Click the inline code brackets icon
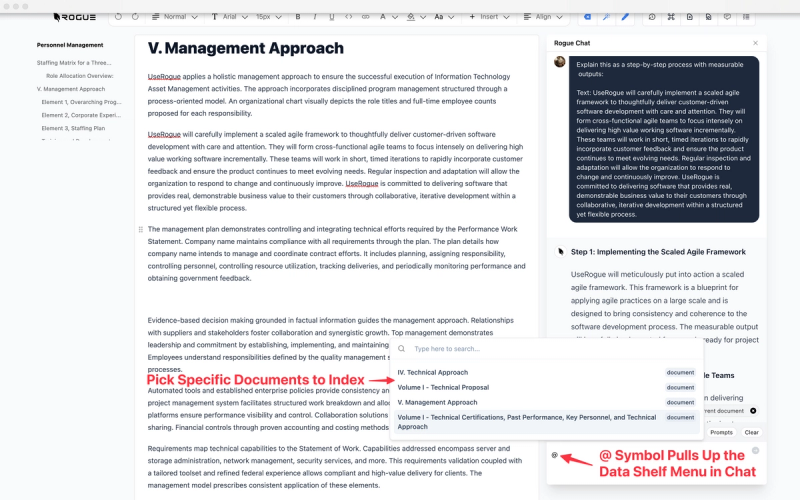The width and height of the screenshot is (800, 500). pyautogui.click(x=348, y=17)
